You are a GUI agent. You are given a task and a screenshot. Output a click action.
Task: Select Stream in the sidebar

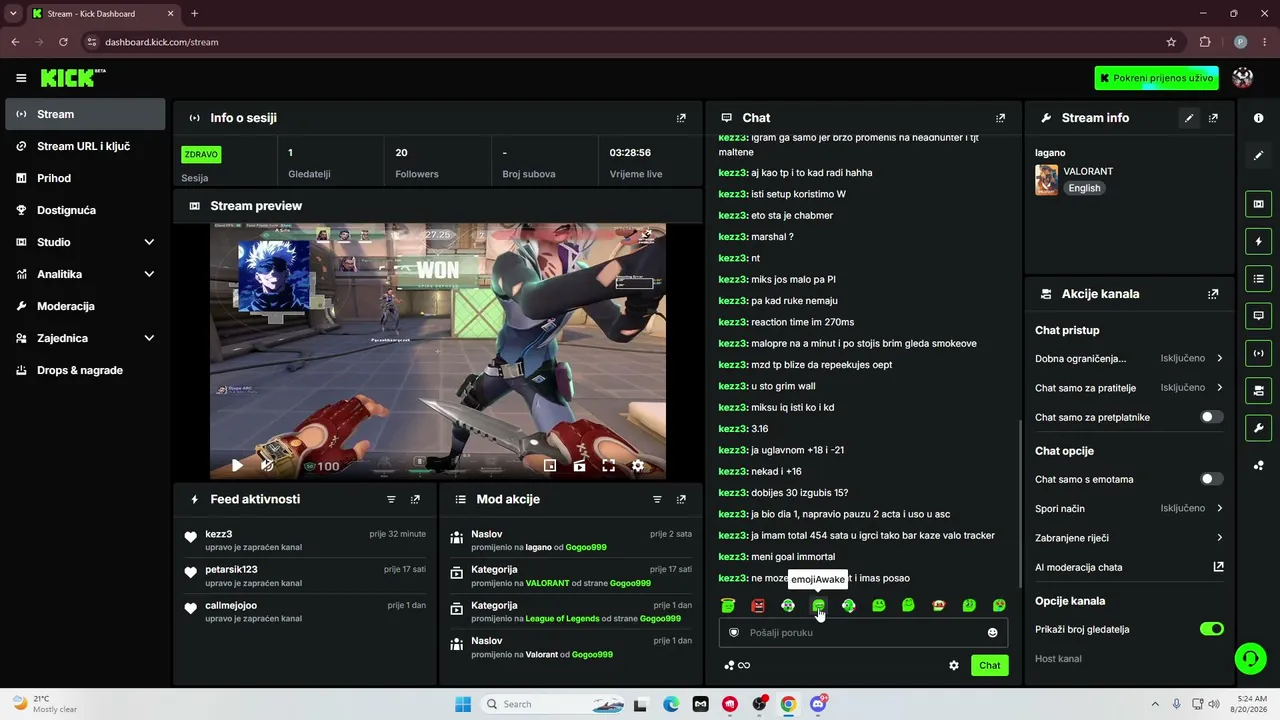click(x=85, y=114)
